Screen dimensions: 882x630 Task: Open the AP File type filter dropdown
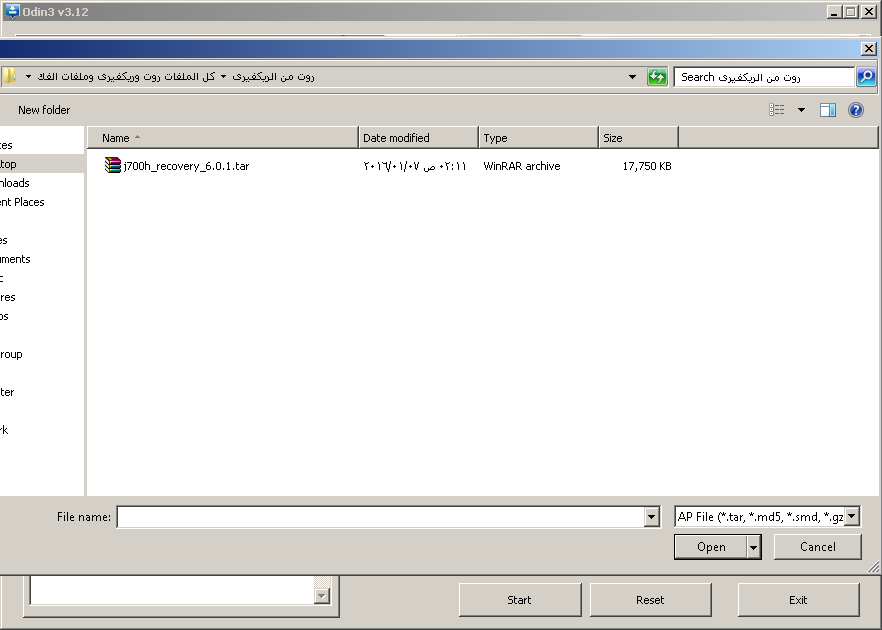tap(852, 516)
